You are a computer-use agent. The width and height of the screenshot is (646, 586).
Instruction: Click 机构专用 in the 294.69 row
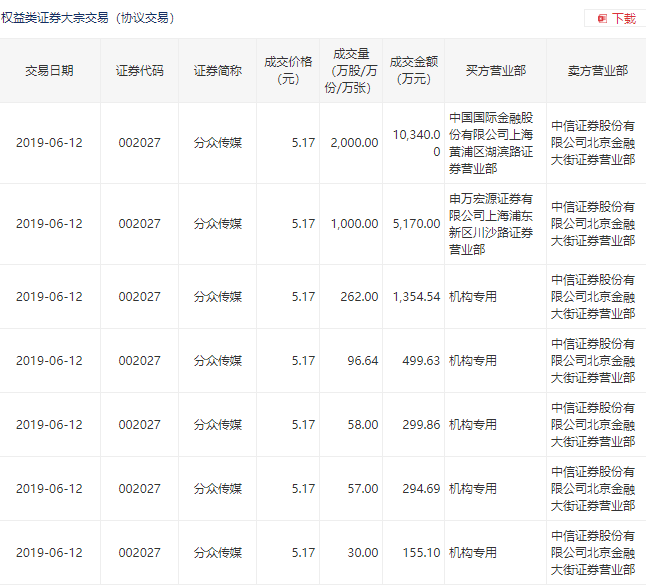pos(473,489)
